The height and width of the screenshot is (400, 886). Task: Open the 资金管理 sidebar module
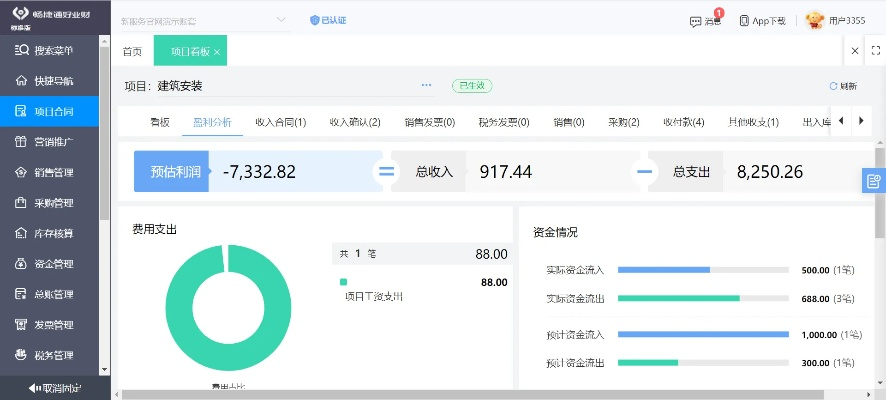pyautogui.click(x=50, y=264)
